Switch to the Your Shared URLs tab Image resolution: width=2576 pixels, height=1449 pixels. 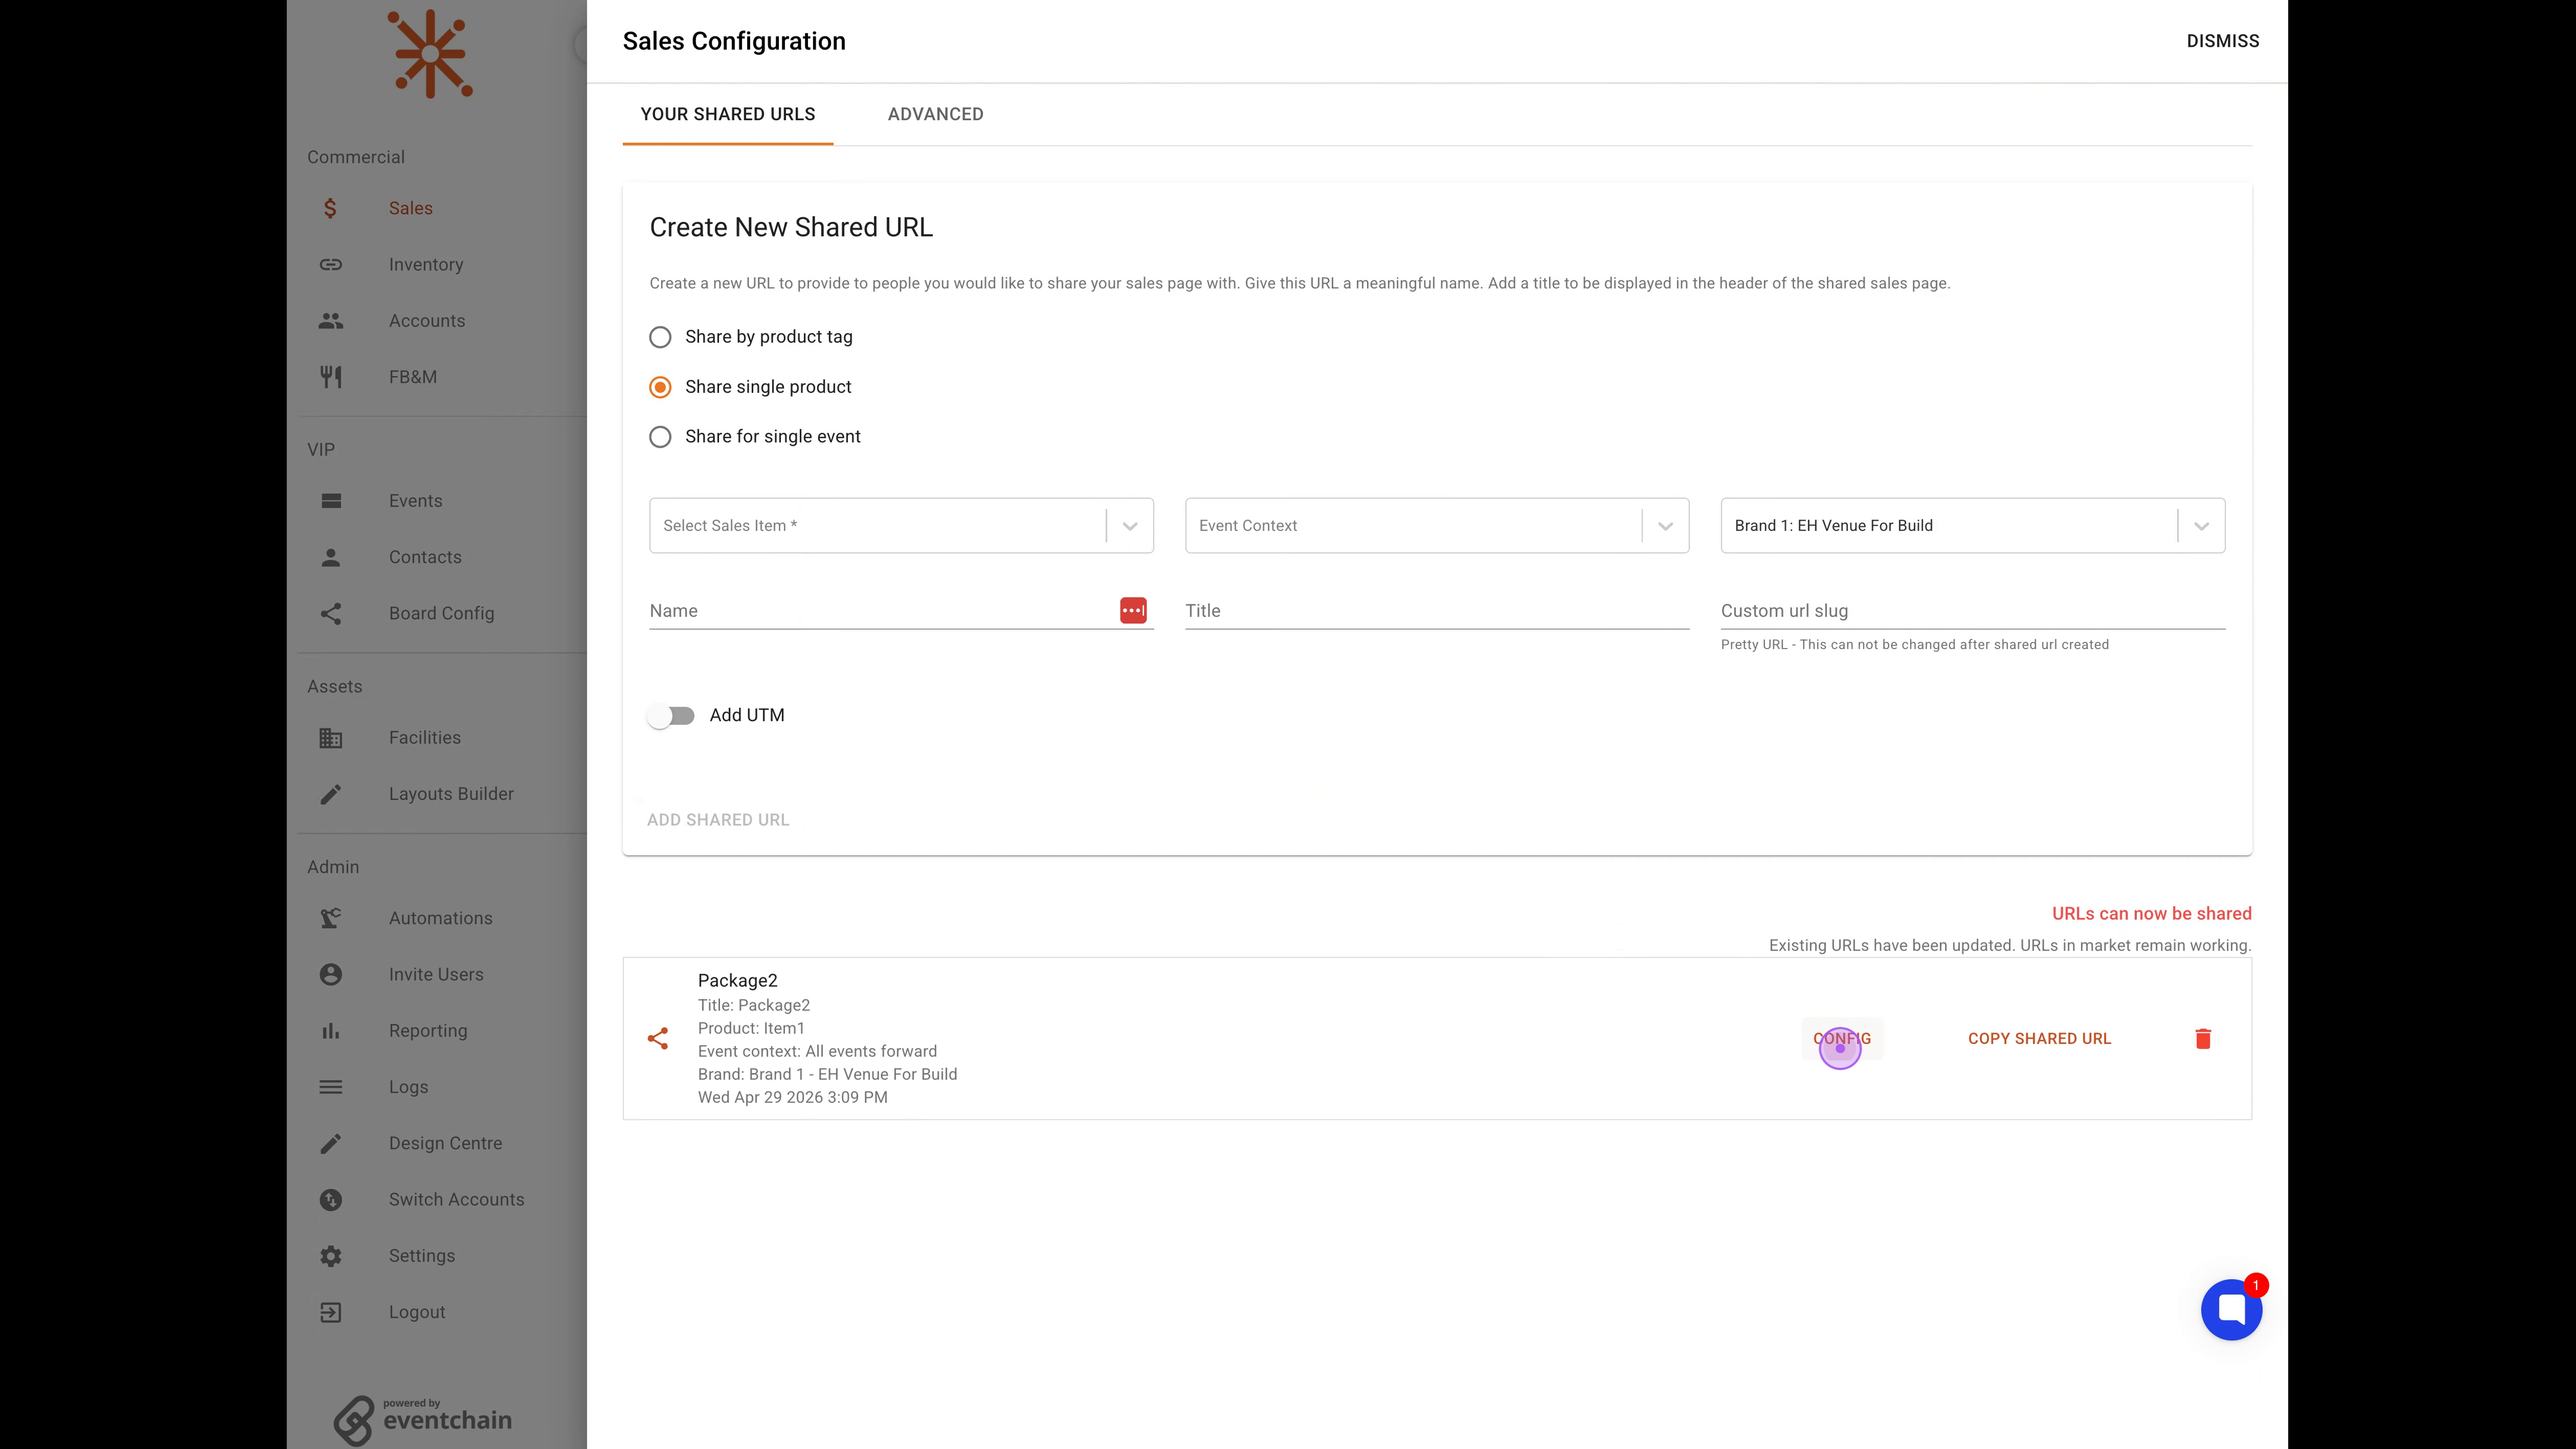(x=728, y=114)
